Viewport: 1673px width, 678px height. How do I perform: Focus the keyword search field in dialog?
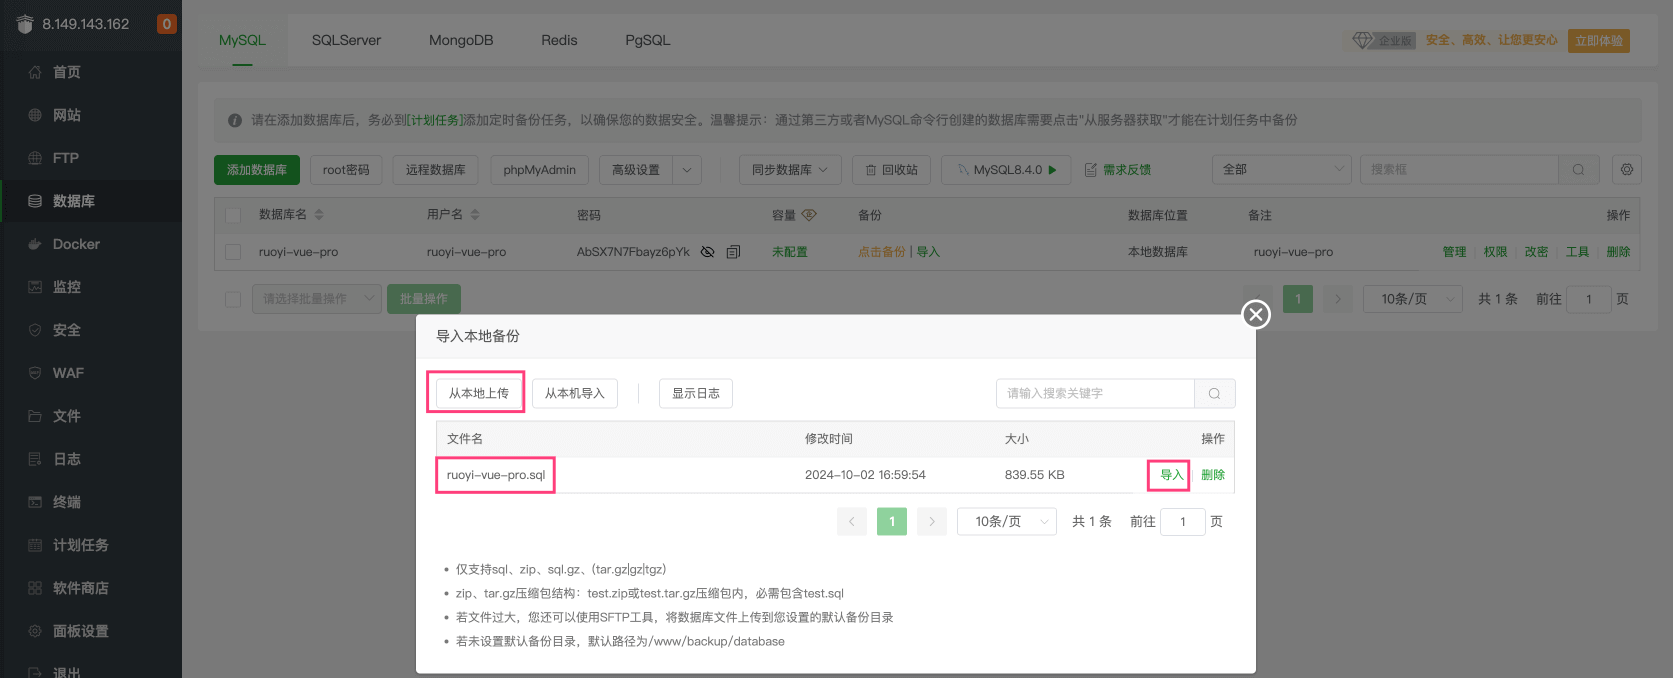coord(1094,394)
